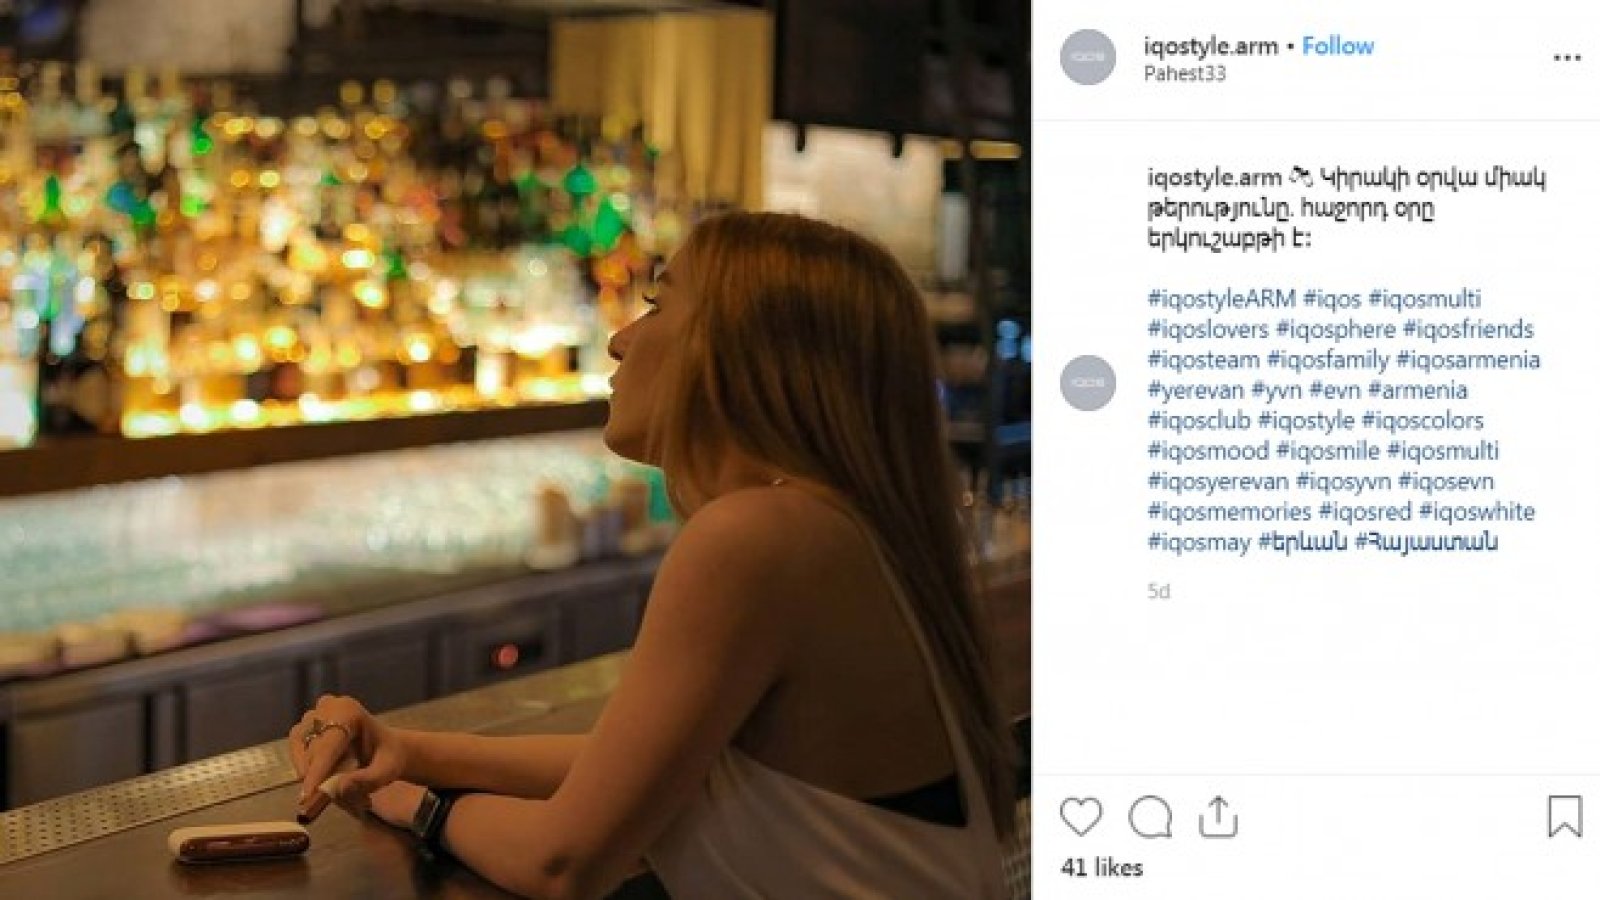The height and width of the screenshot is (900, 1600).
Task: Open the Pahest33 location link
Action: [x=1184, y=73]
